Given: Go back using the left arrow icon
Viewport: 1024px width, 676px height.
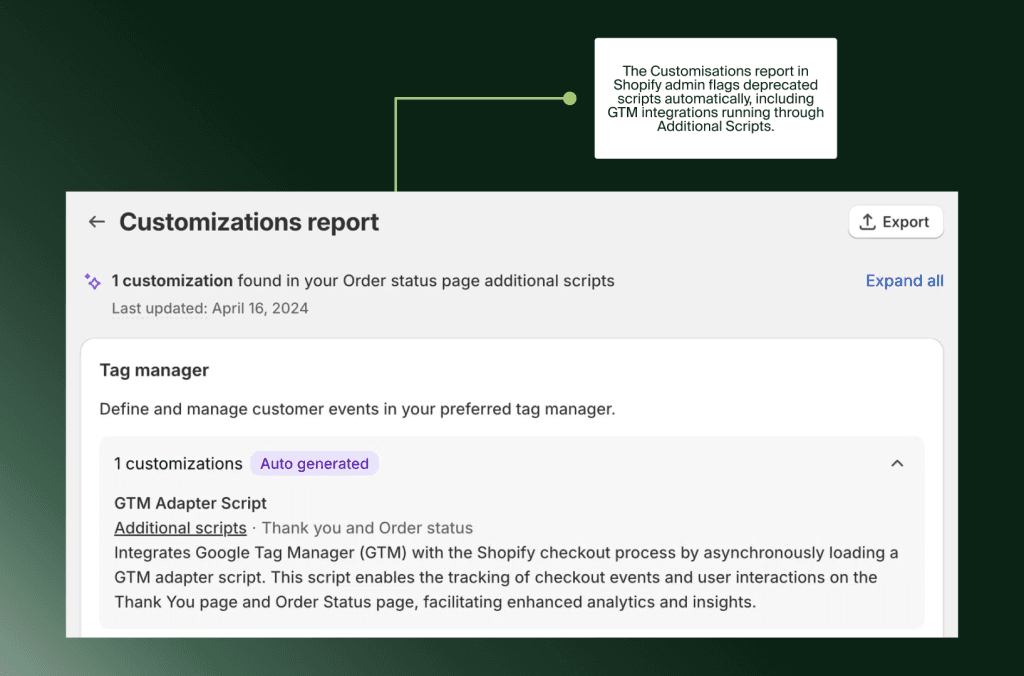Looking at the screenshot, I should click(97, 222).
